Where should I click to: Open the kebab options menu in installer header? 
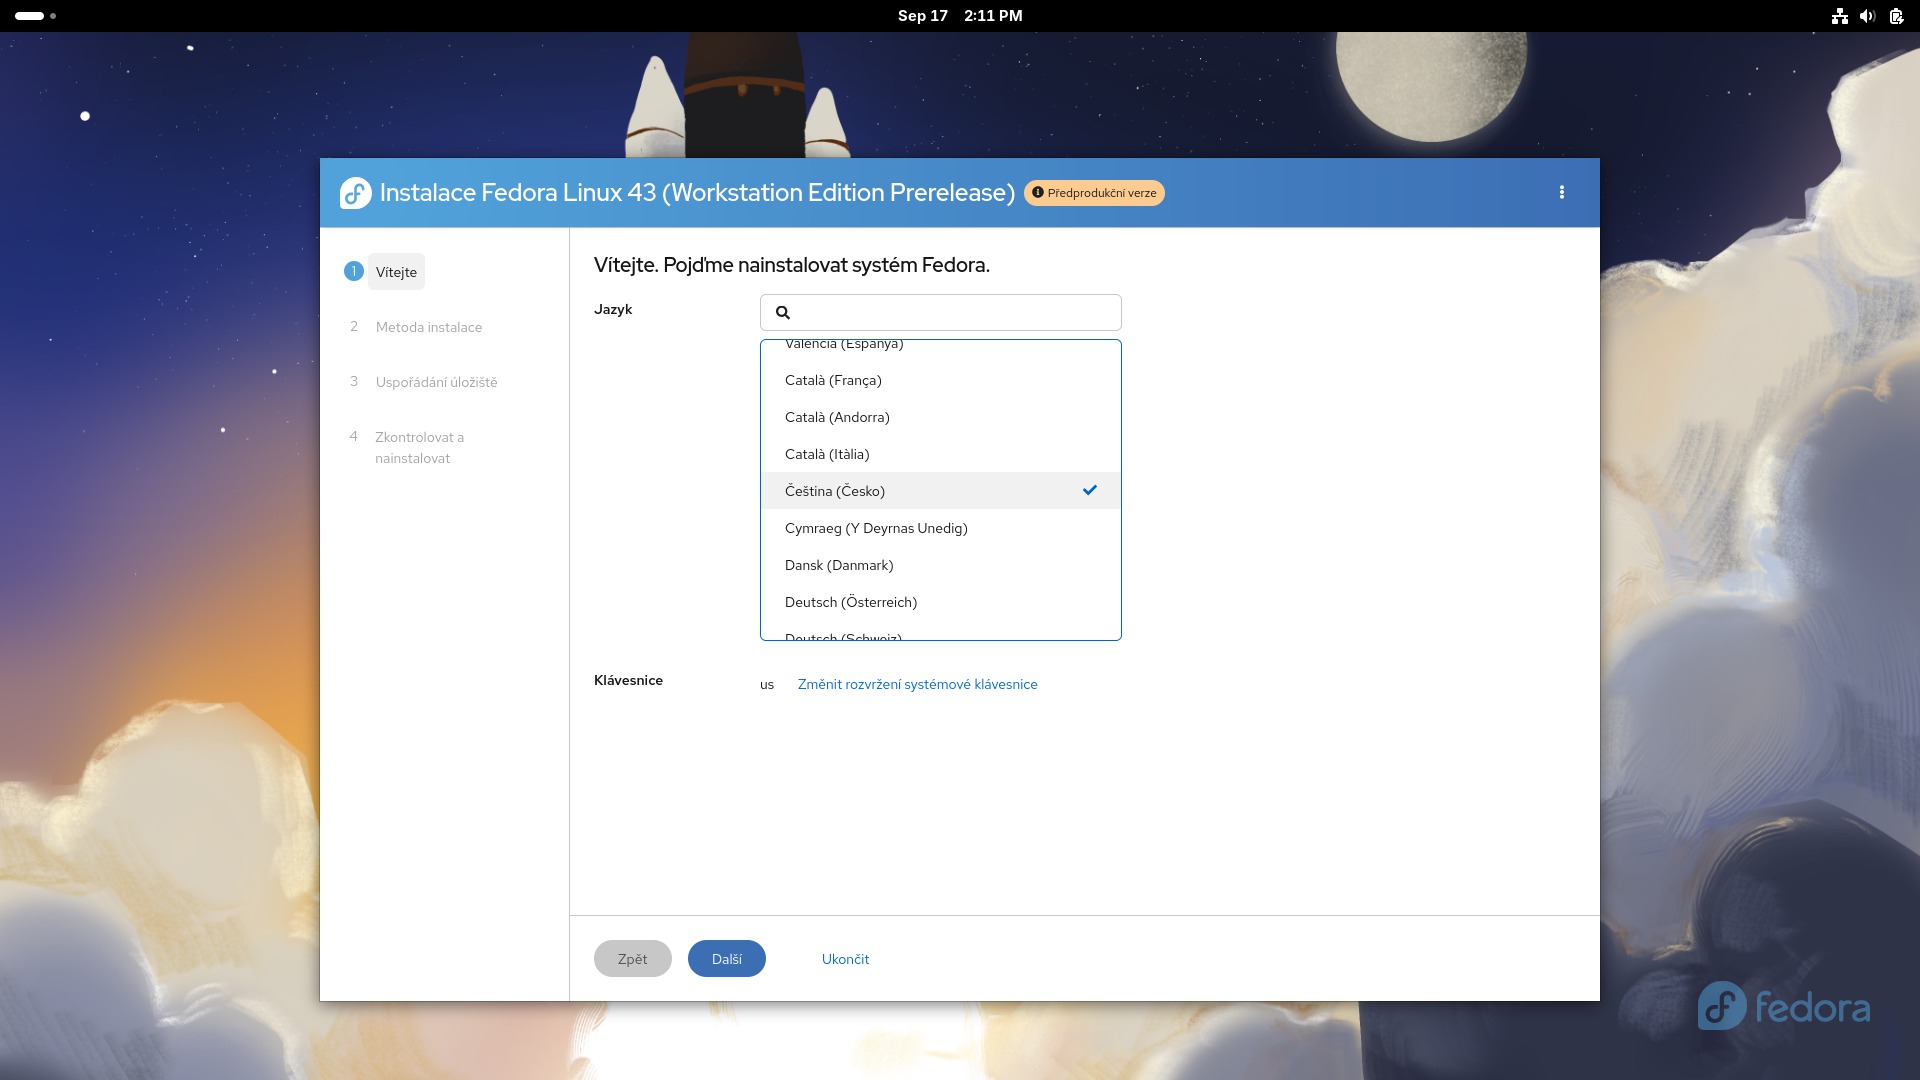point(1561,192)
